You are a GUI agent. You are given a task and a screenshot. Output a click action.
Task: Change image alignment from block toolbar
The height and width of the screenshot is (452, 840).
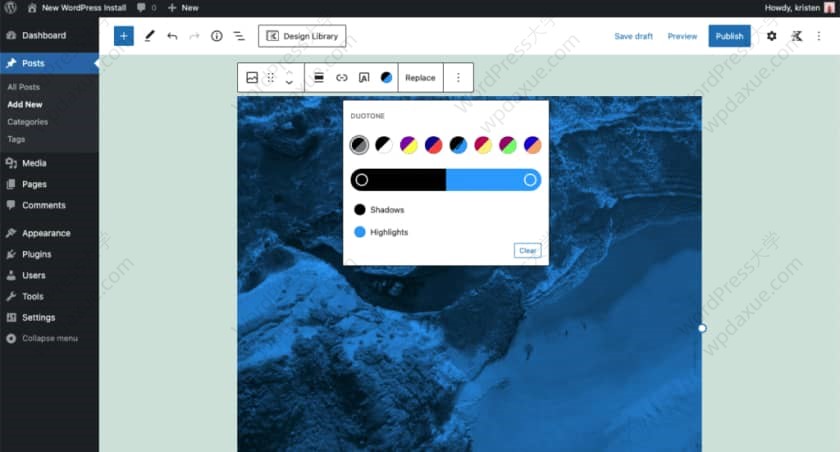pyautogui.click(x=318, y=78)
